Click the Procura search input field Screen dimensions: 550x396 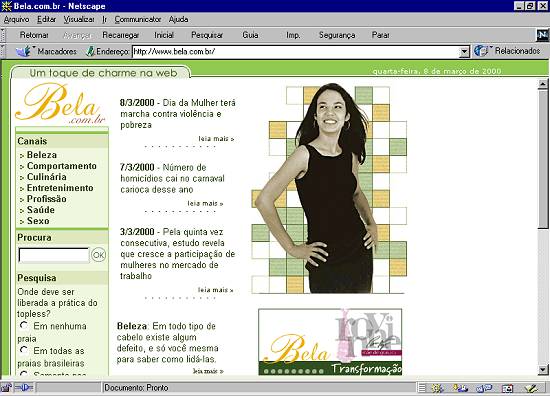point(54,255)
